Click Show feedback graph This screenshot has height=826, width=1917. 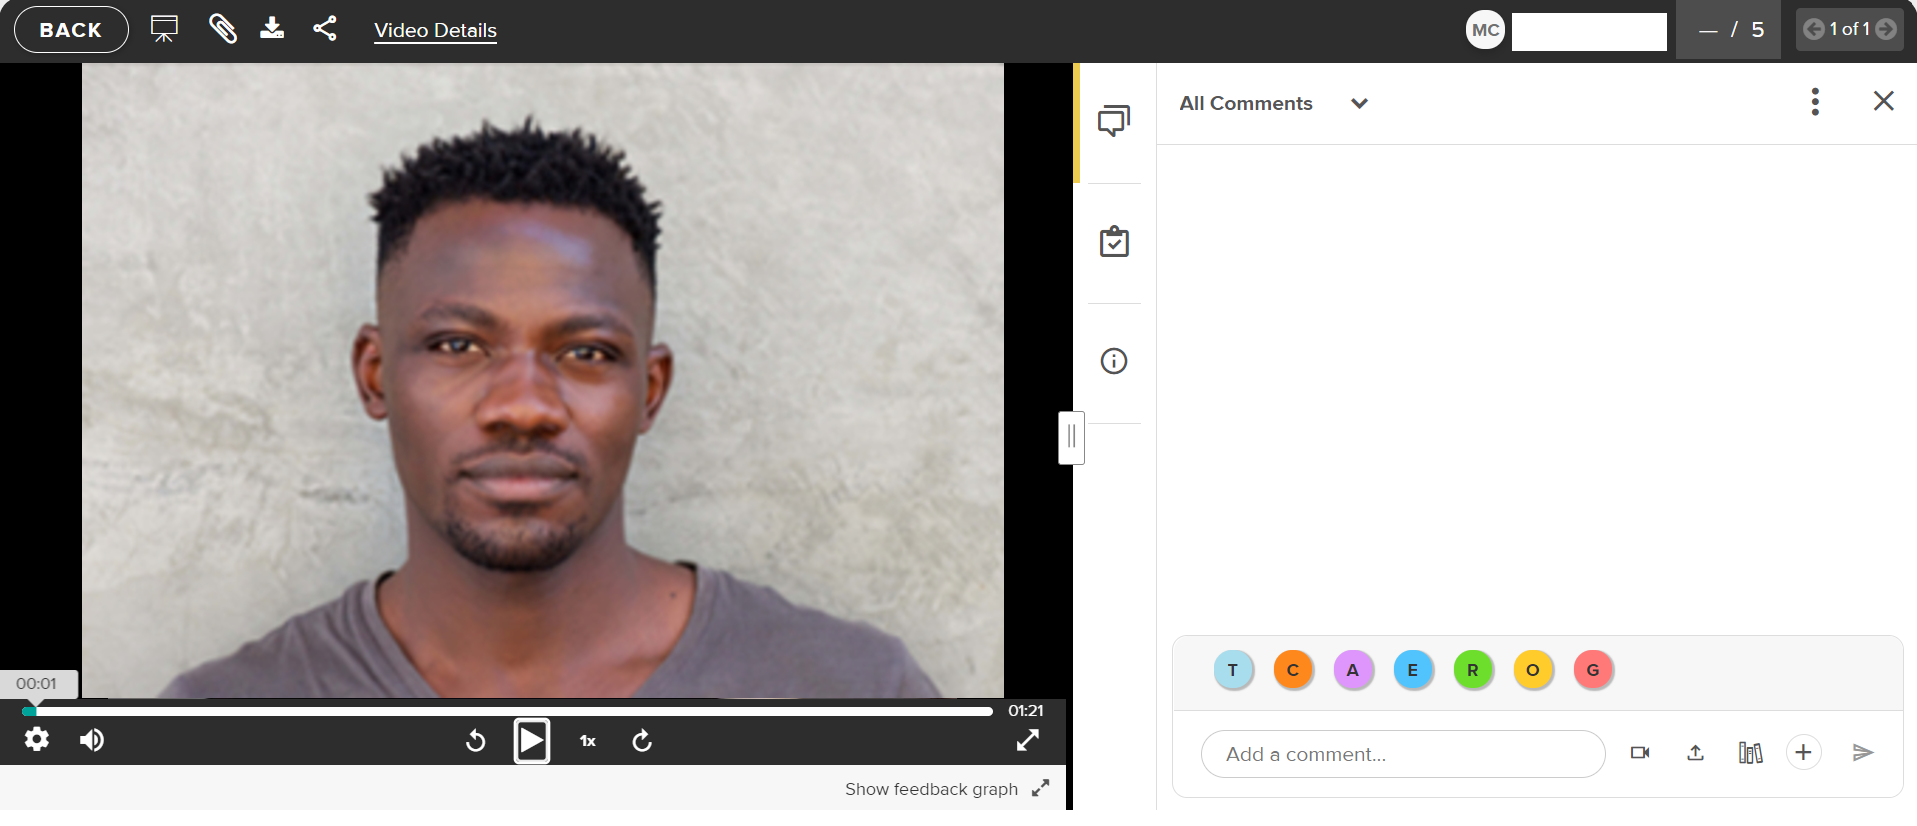(947, 789)
